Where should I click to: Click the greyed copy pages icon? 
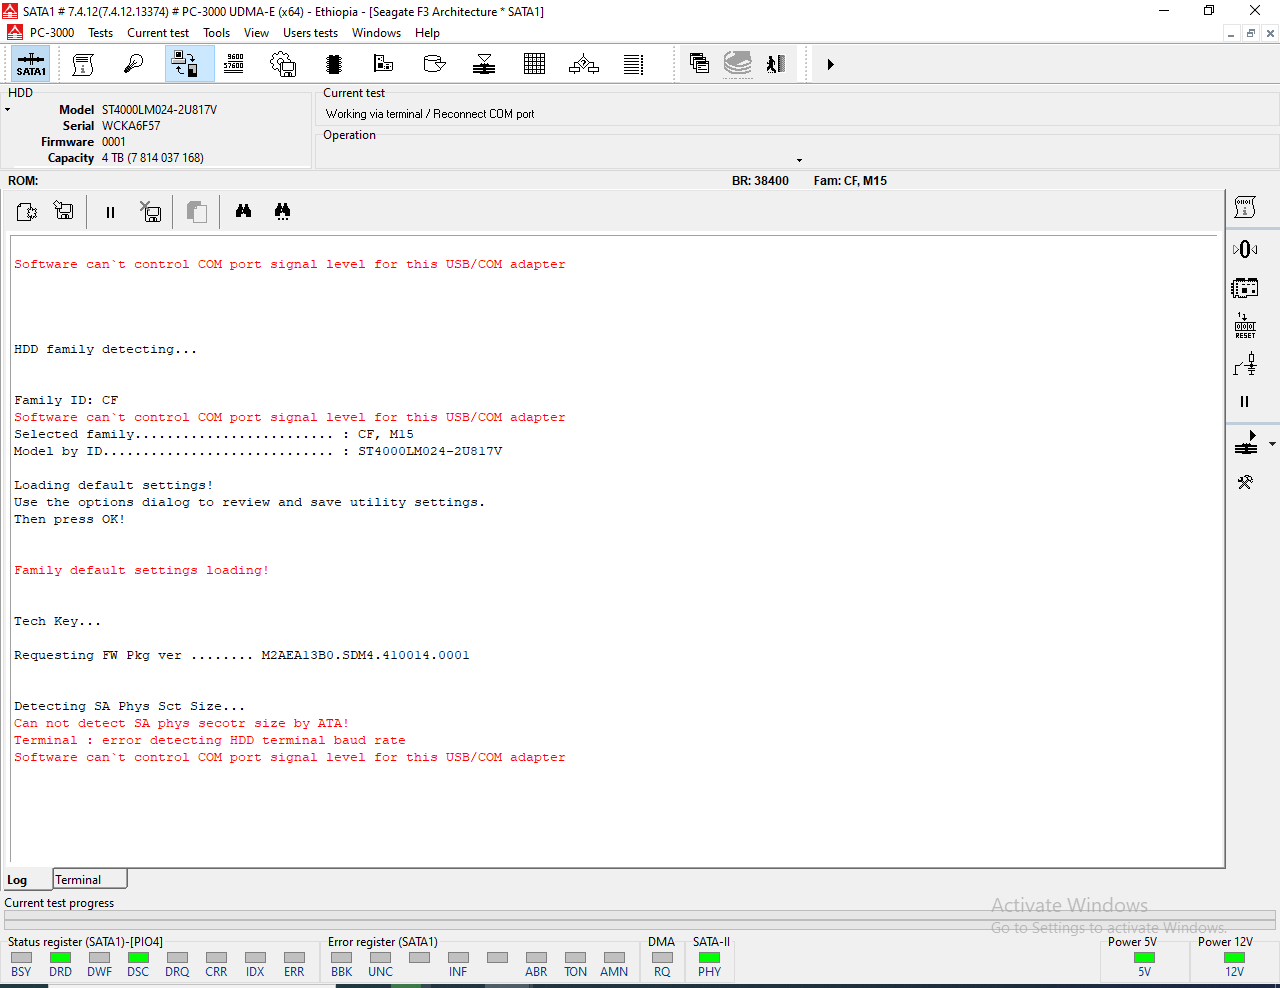tap(196, 211)
